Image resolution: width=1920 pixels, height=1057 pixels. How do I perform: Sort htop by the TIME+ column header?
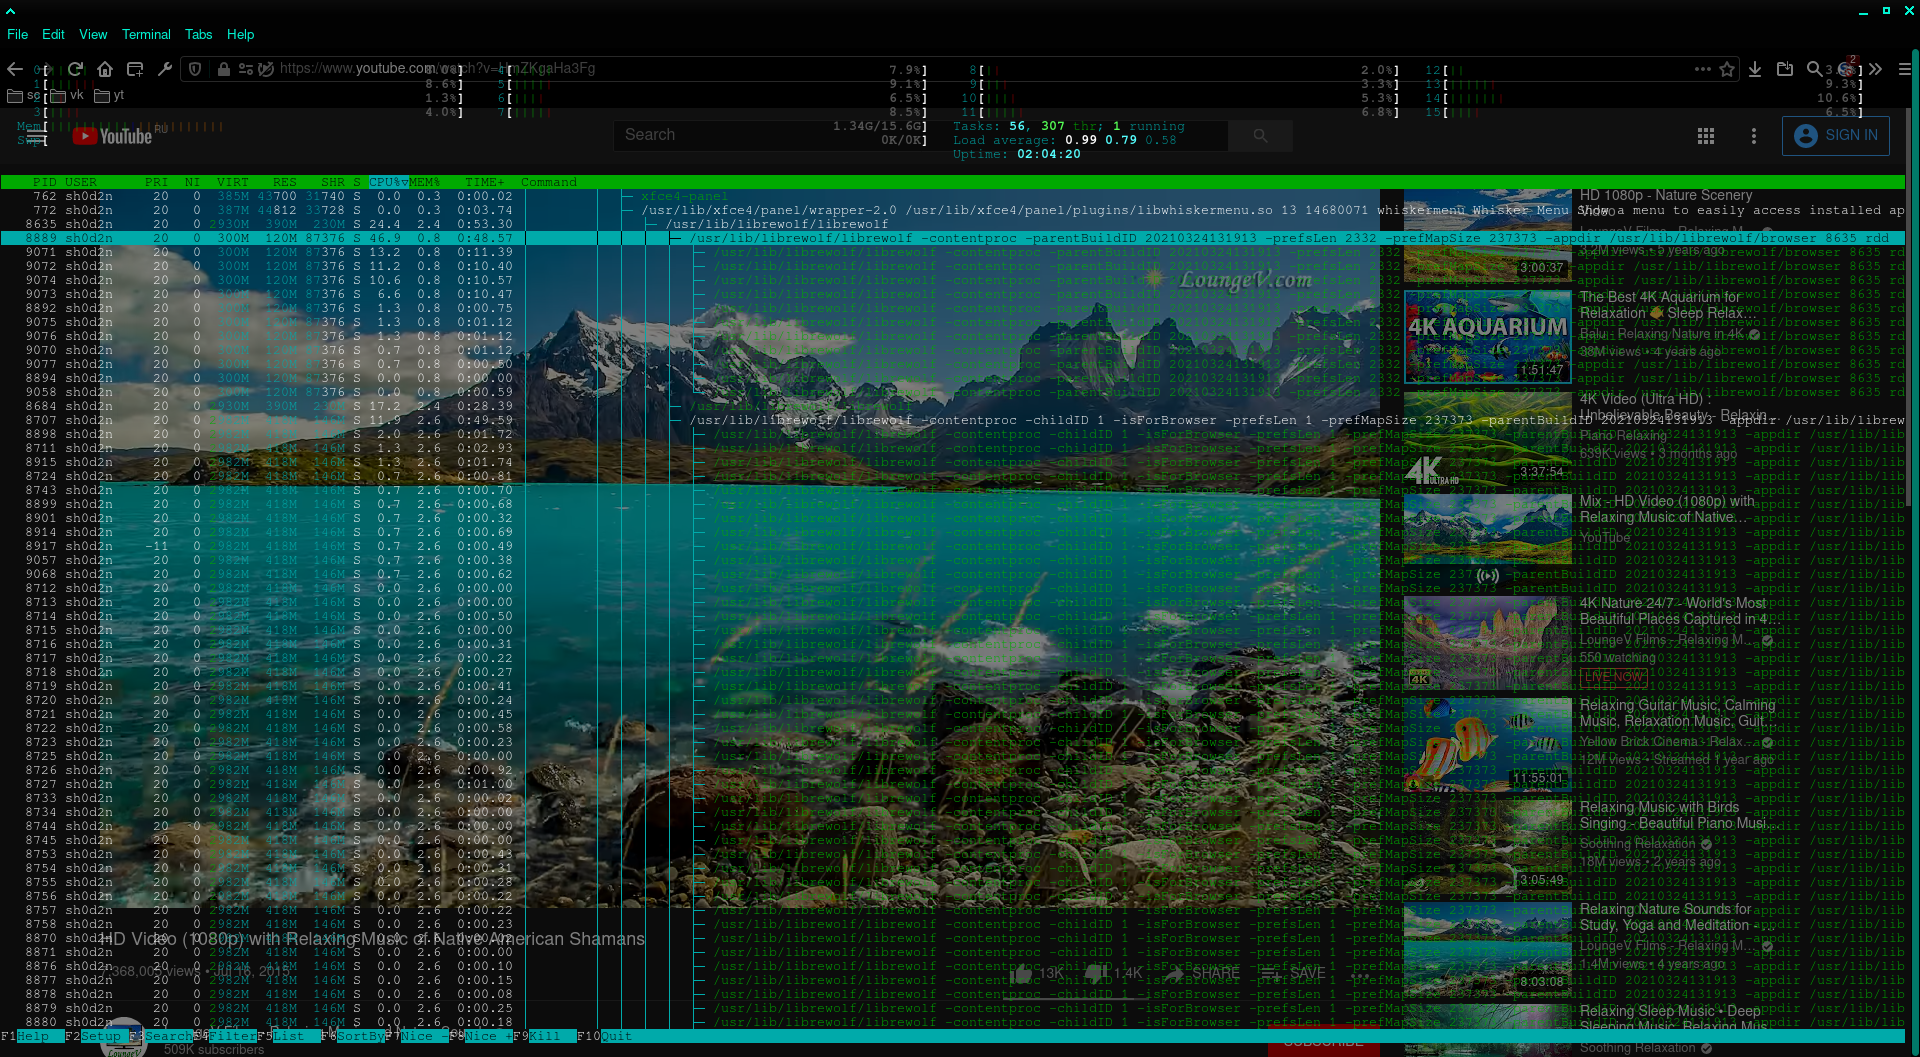(485, 182)
